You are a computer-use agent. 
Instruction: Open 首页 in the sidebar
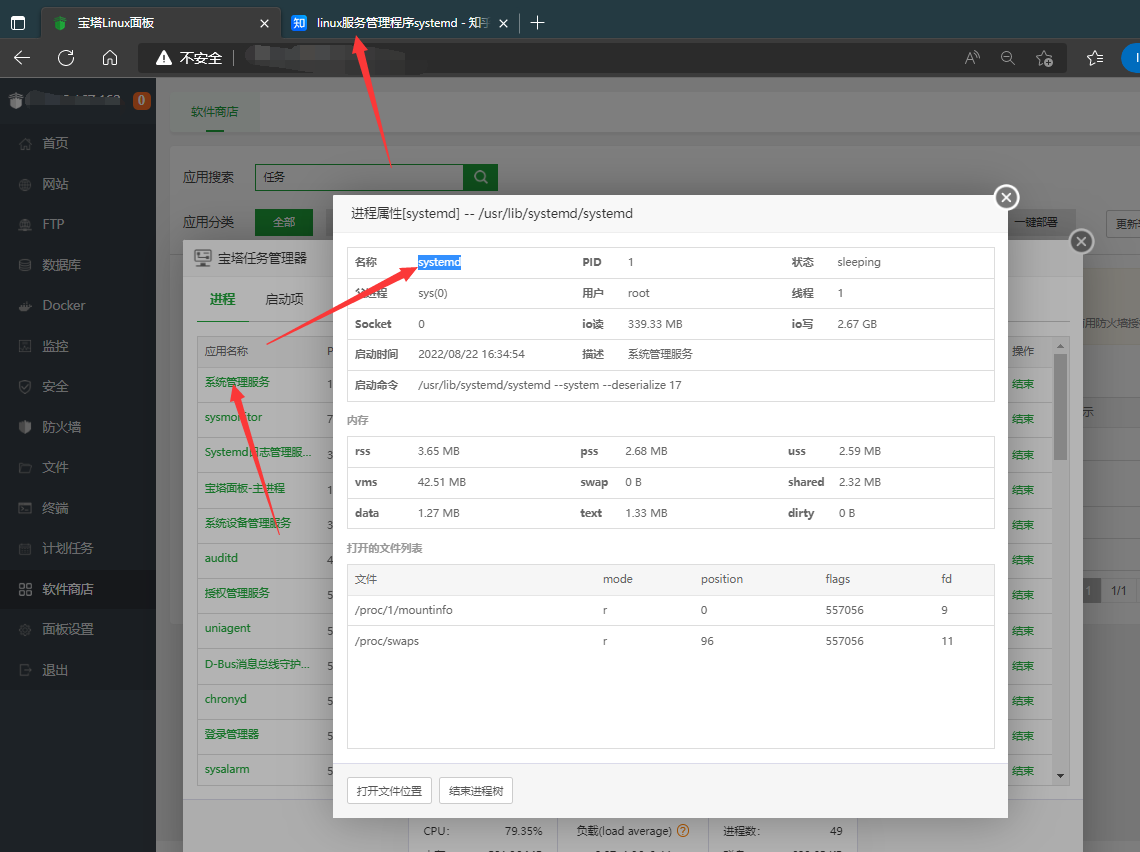tap(55, 143)
